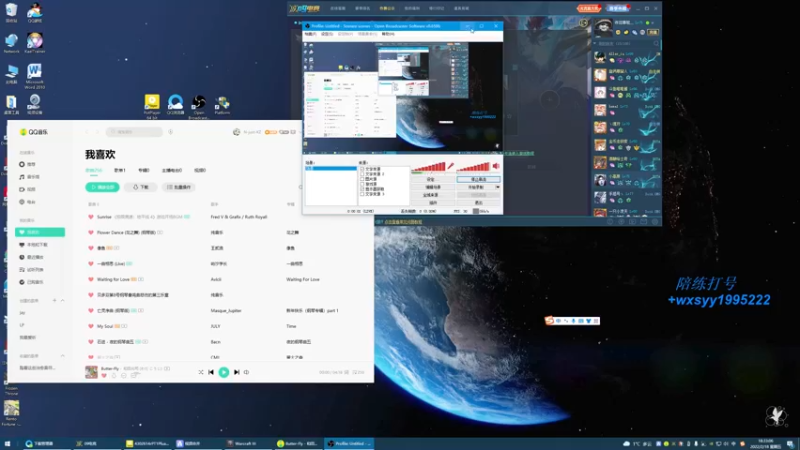Open the purchased music sidebar item

(40, 282)
